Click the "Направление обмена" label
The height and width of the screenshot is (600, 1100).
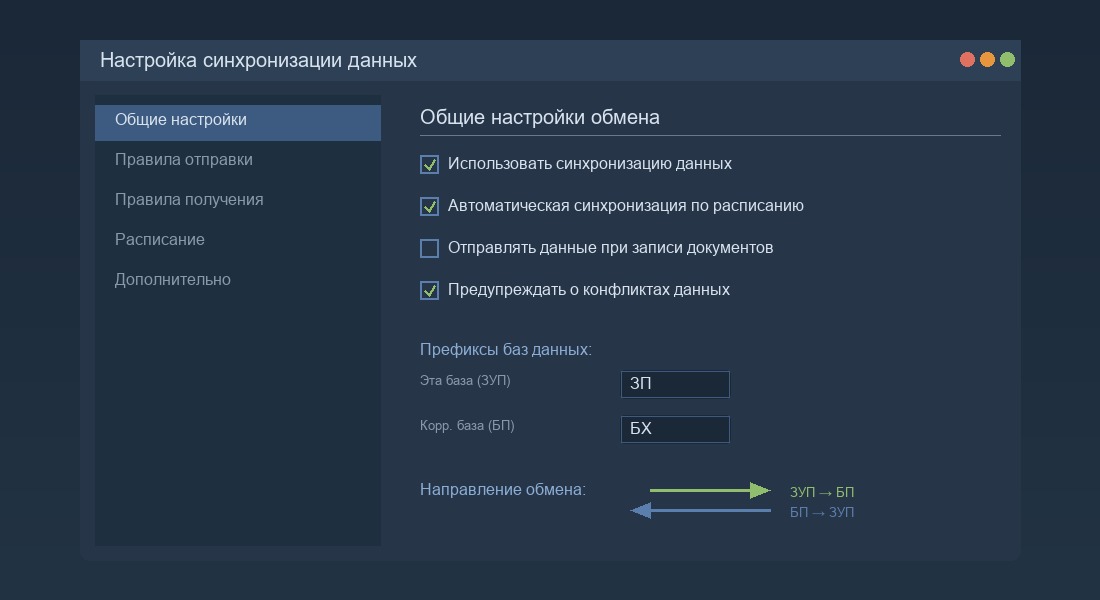503,489
